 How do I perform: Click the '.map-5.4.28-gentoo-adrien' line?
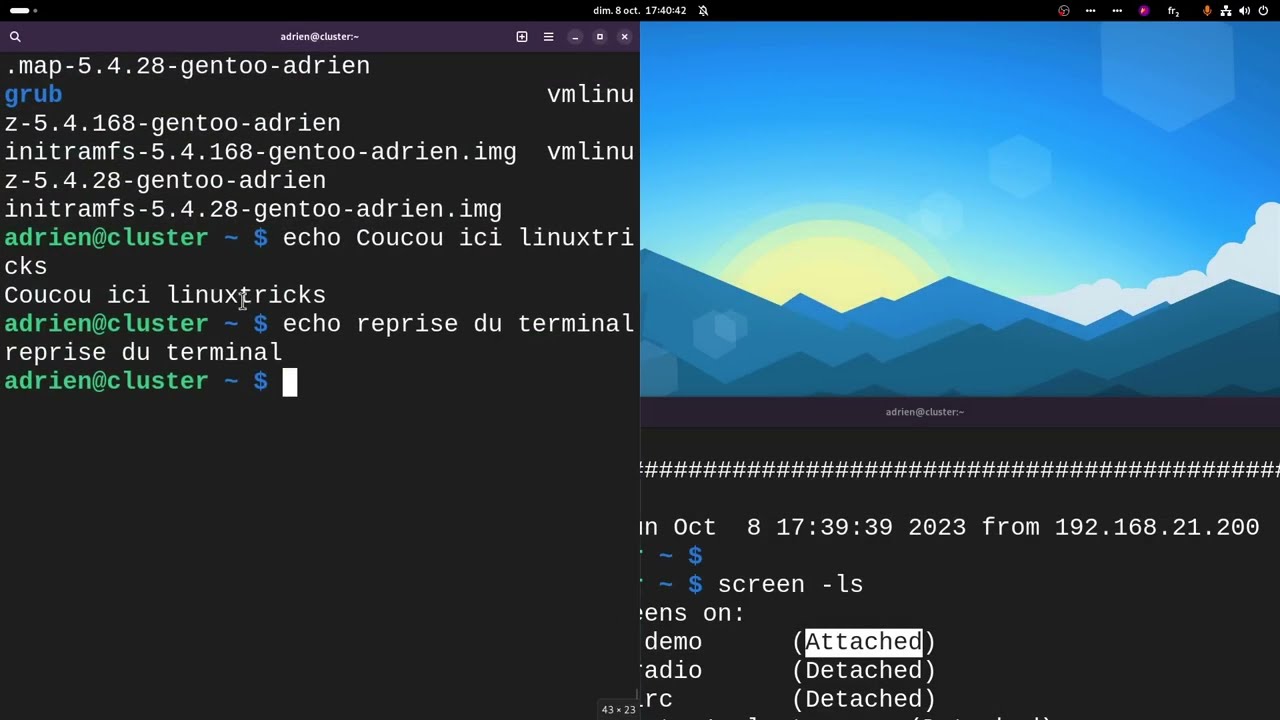click(x=187, y=66)
